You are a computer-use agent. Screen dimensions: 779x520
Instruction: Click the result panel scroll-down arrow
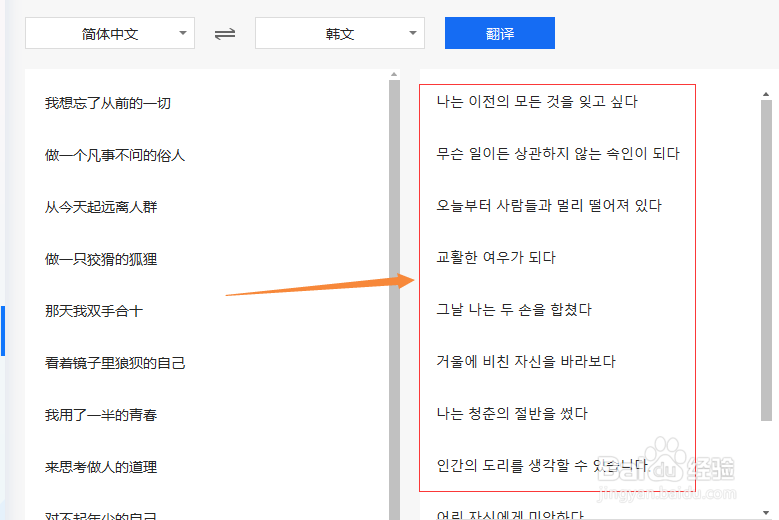pos(766,513)
